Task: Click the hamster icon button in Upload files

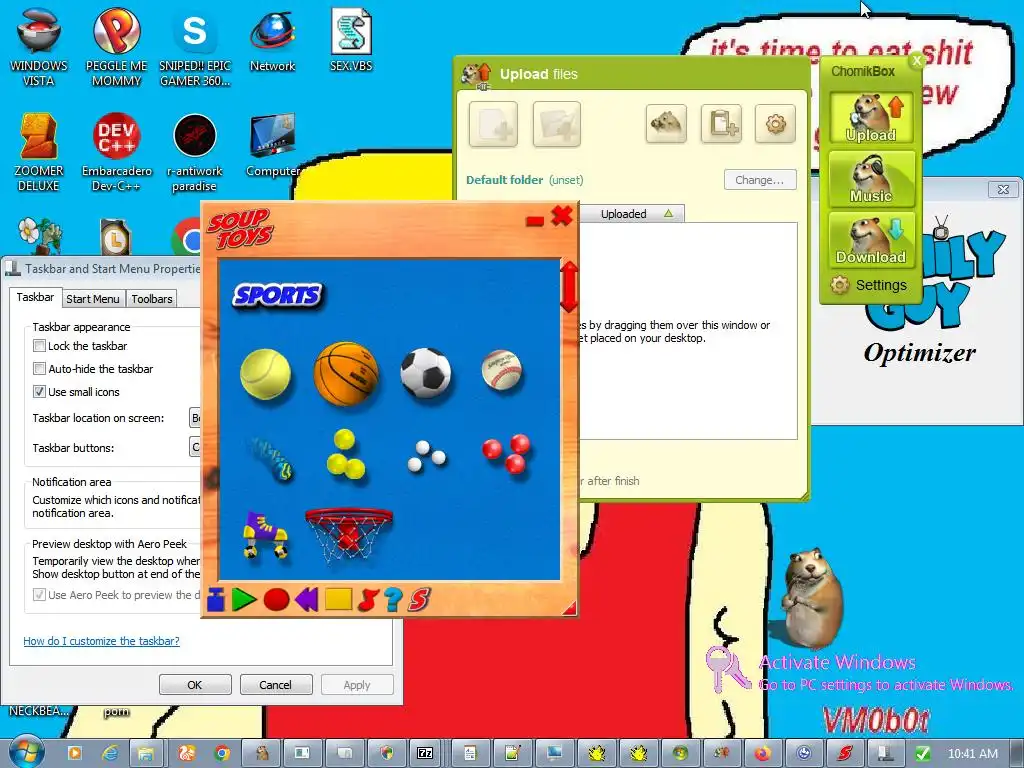Action: coord(666,123)
